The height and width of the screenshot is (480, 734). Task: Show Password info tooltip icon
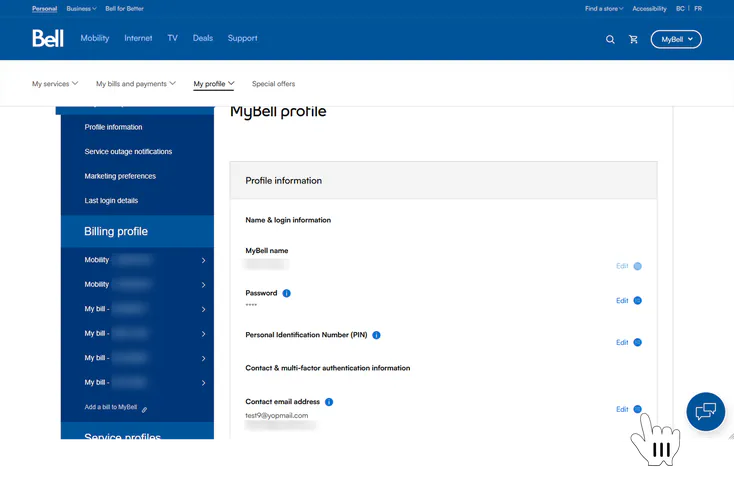click(x=286, y=293)
